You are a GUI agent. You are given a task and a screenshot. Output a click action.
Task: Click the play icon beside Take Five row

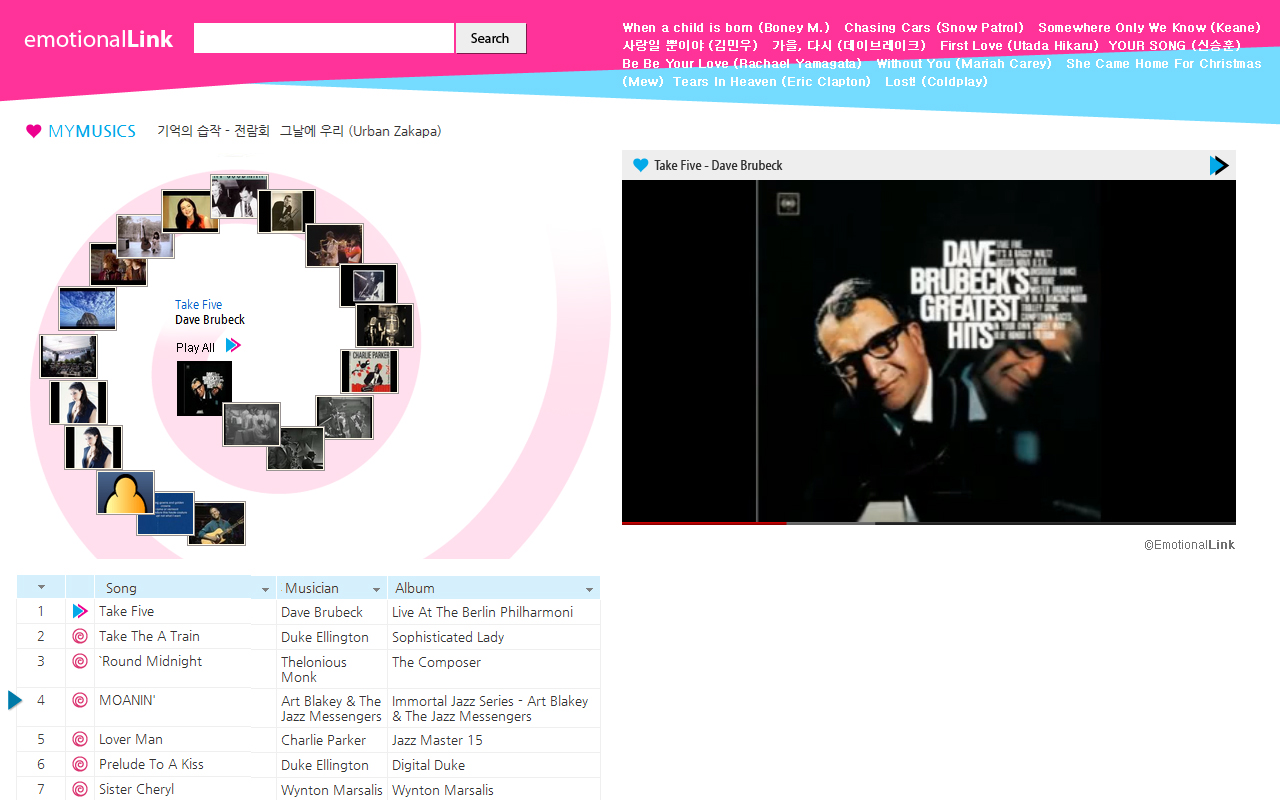pos(80,611)
